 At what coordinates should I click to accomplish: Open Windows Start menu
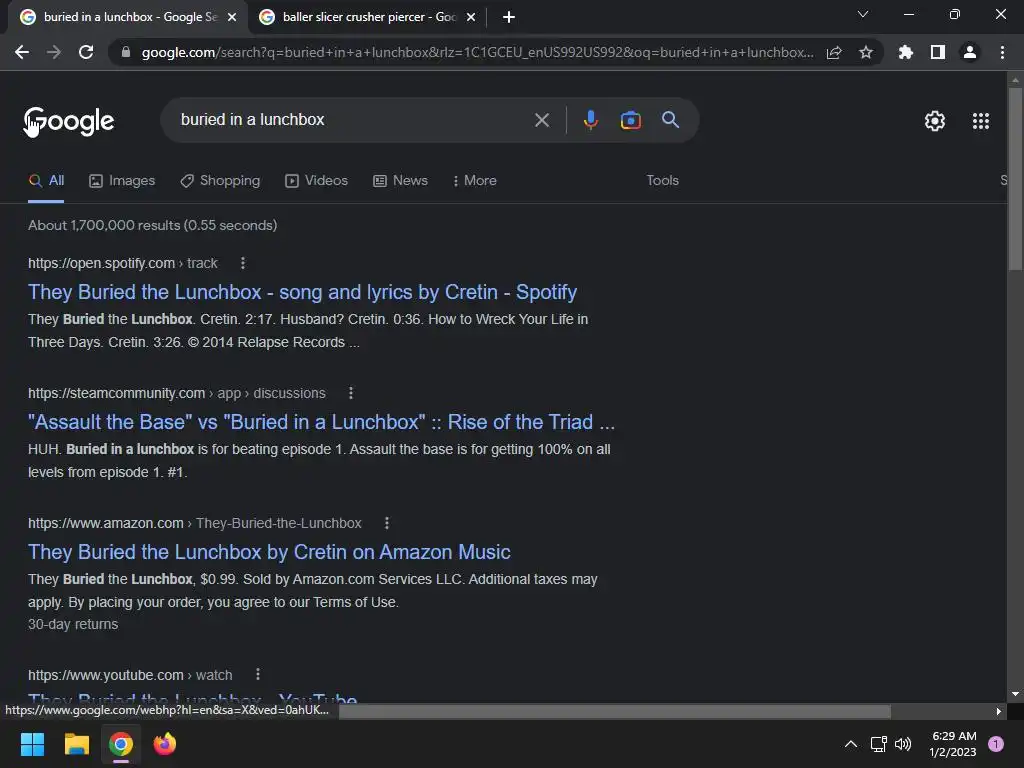32,744
